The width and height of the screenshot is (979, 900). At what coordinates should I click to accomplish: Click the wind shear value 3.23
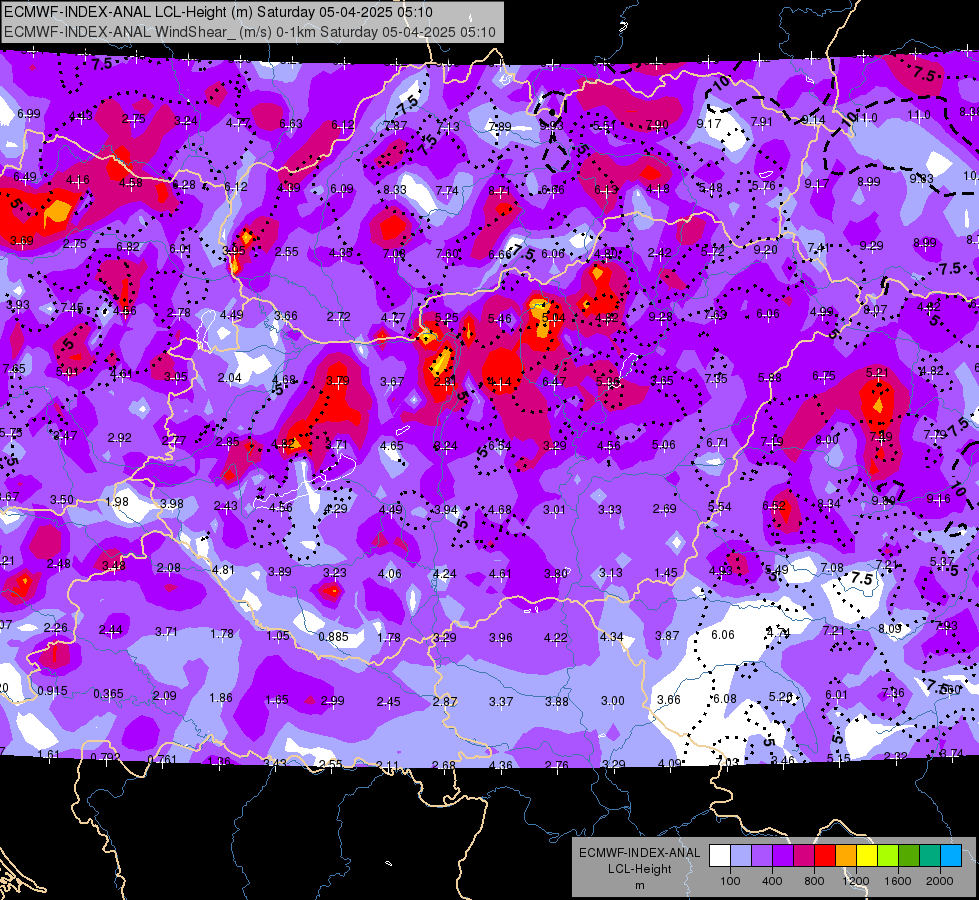tap(334, 572)
